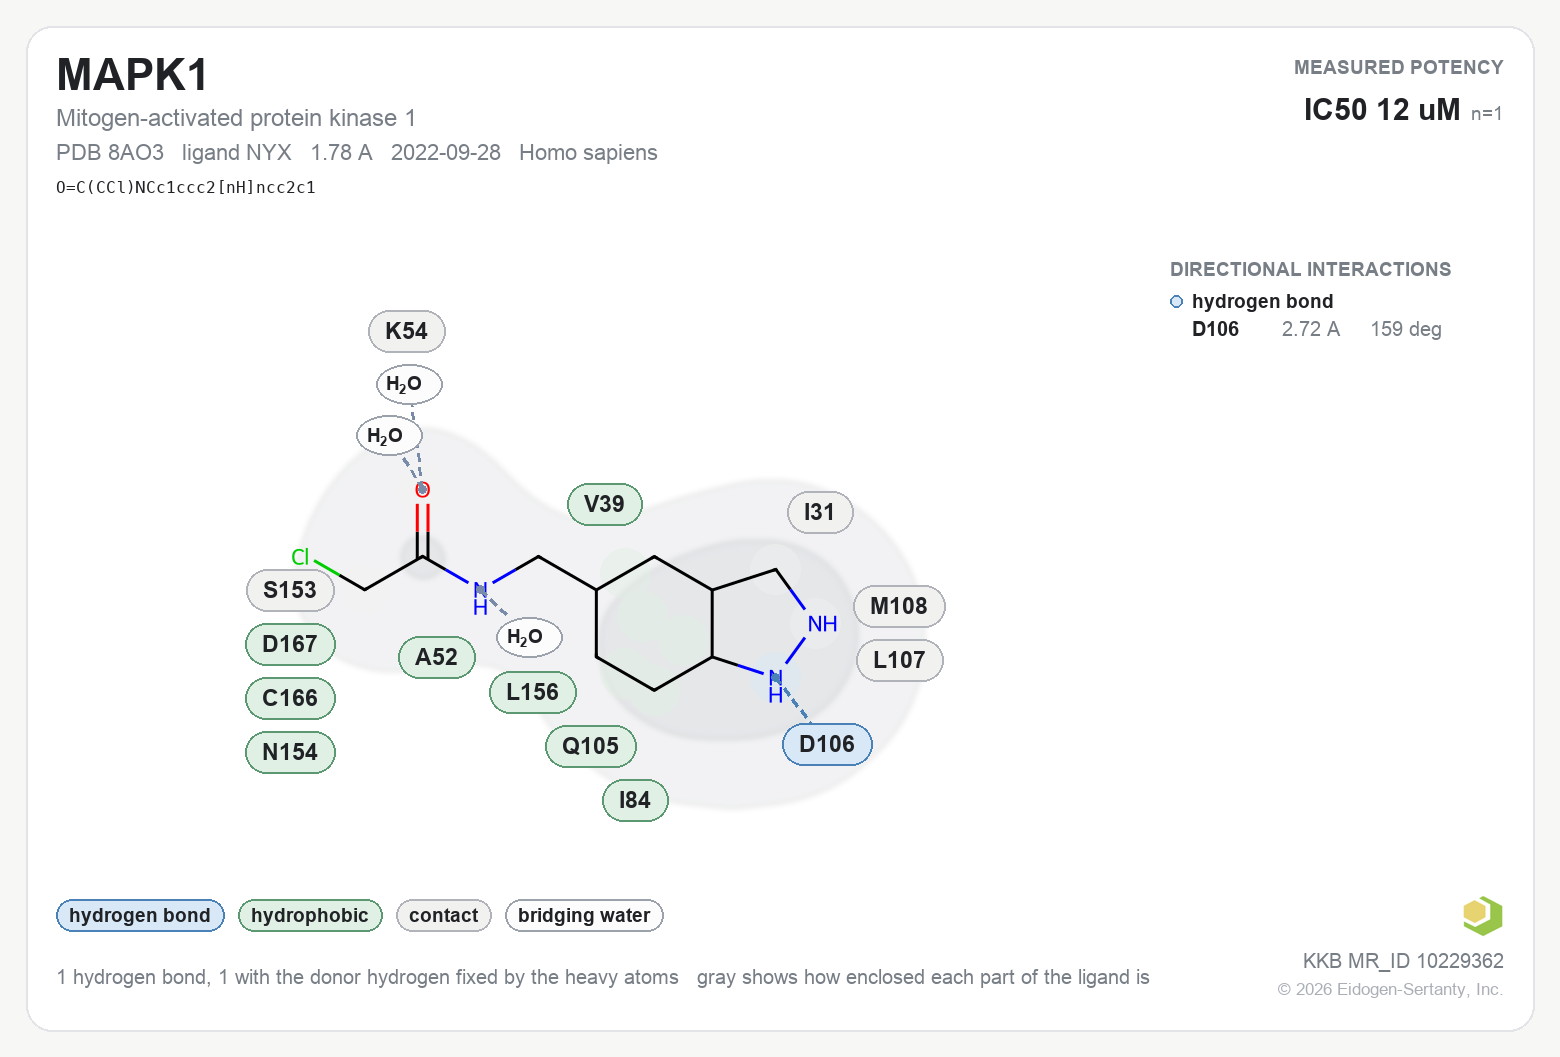Viewport: 1560px width, 1057px height.
Task: Click the Q105 residue label
Action: [x=590, y=746]
